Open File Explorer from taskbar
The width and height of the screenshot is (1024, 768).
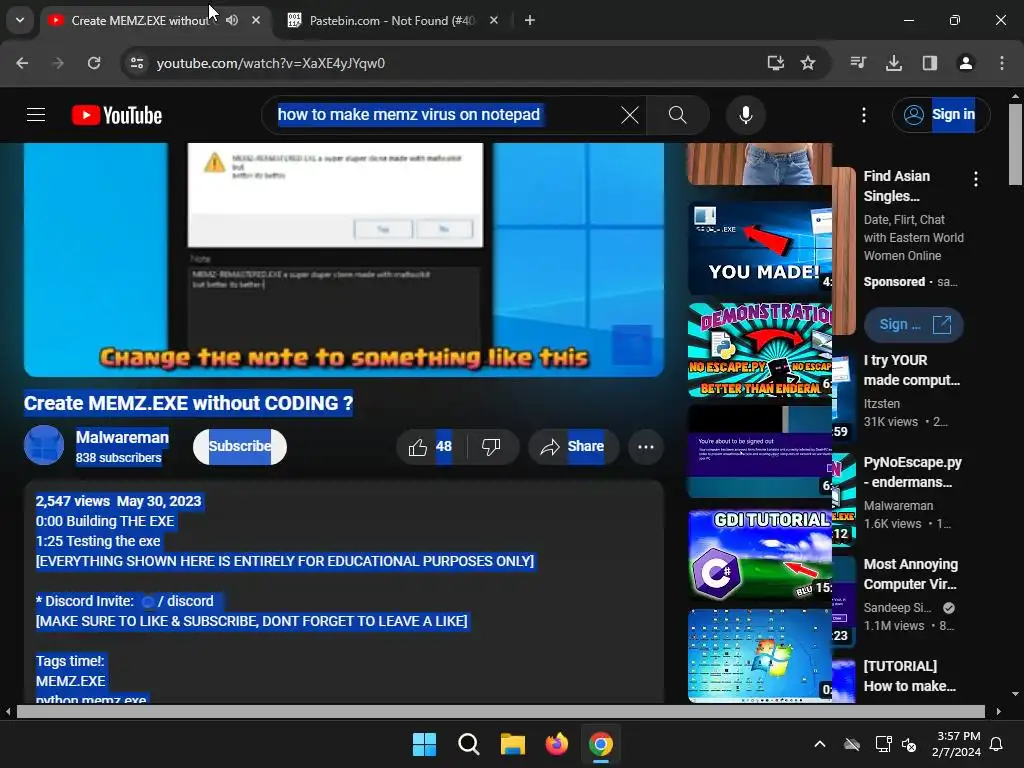coord(513,744)
